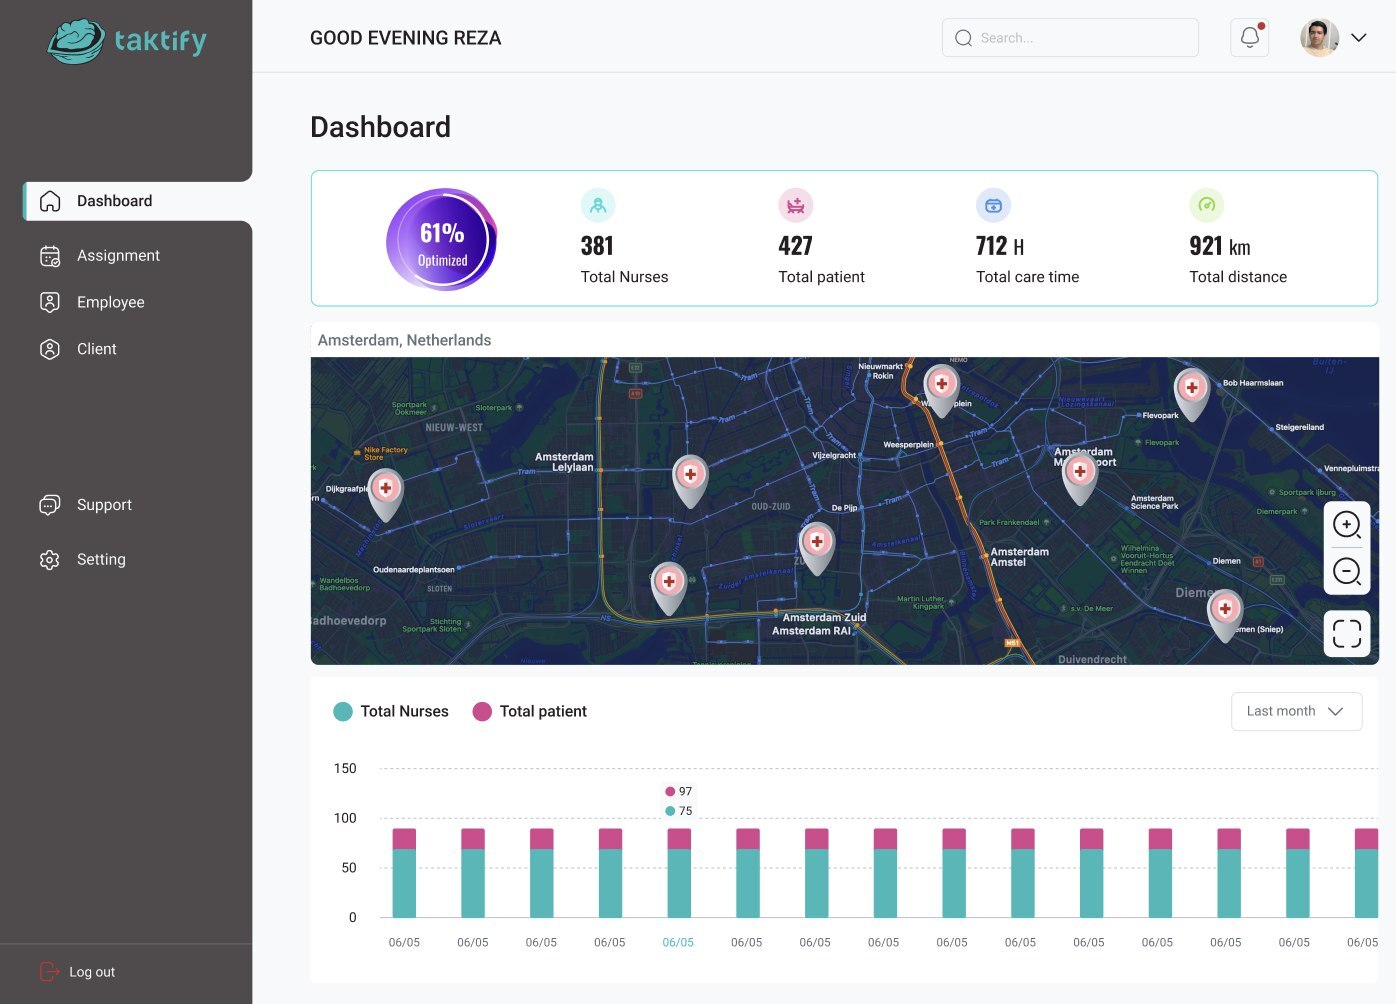Open the Support page

tap(104, 505)
